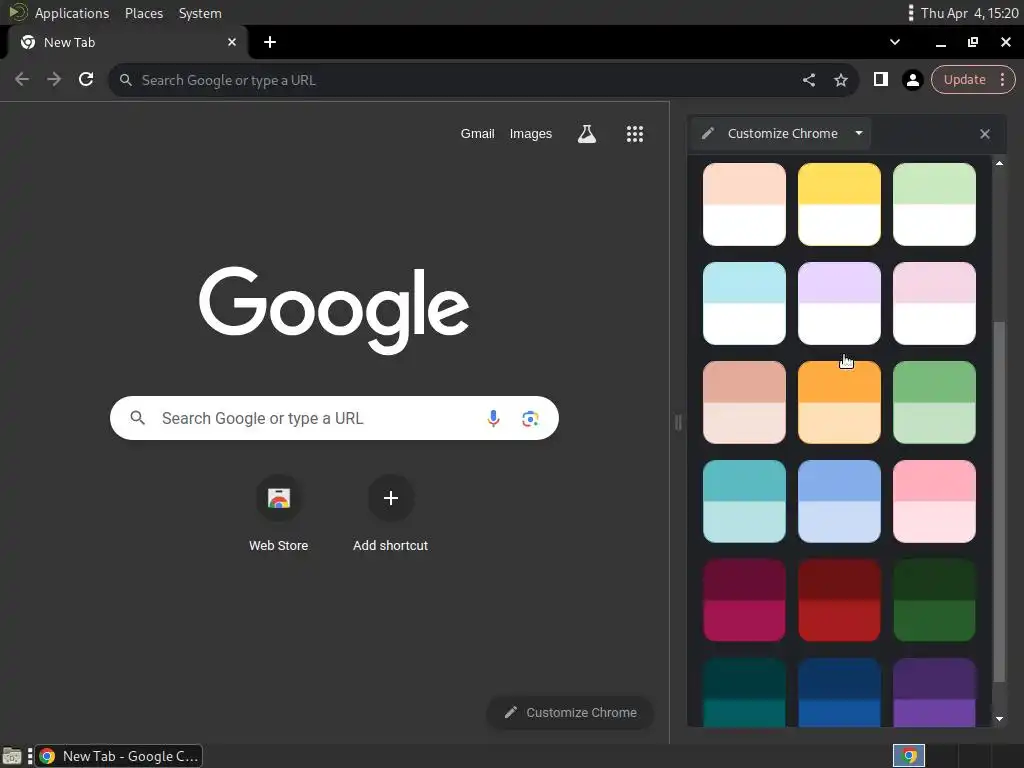1024x768 pixels.
Task: Focus the address bar URL field
Action: (x=457, y=80)
